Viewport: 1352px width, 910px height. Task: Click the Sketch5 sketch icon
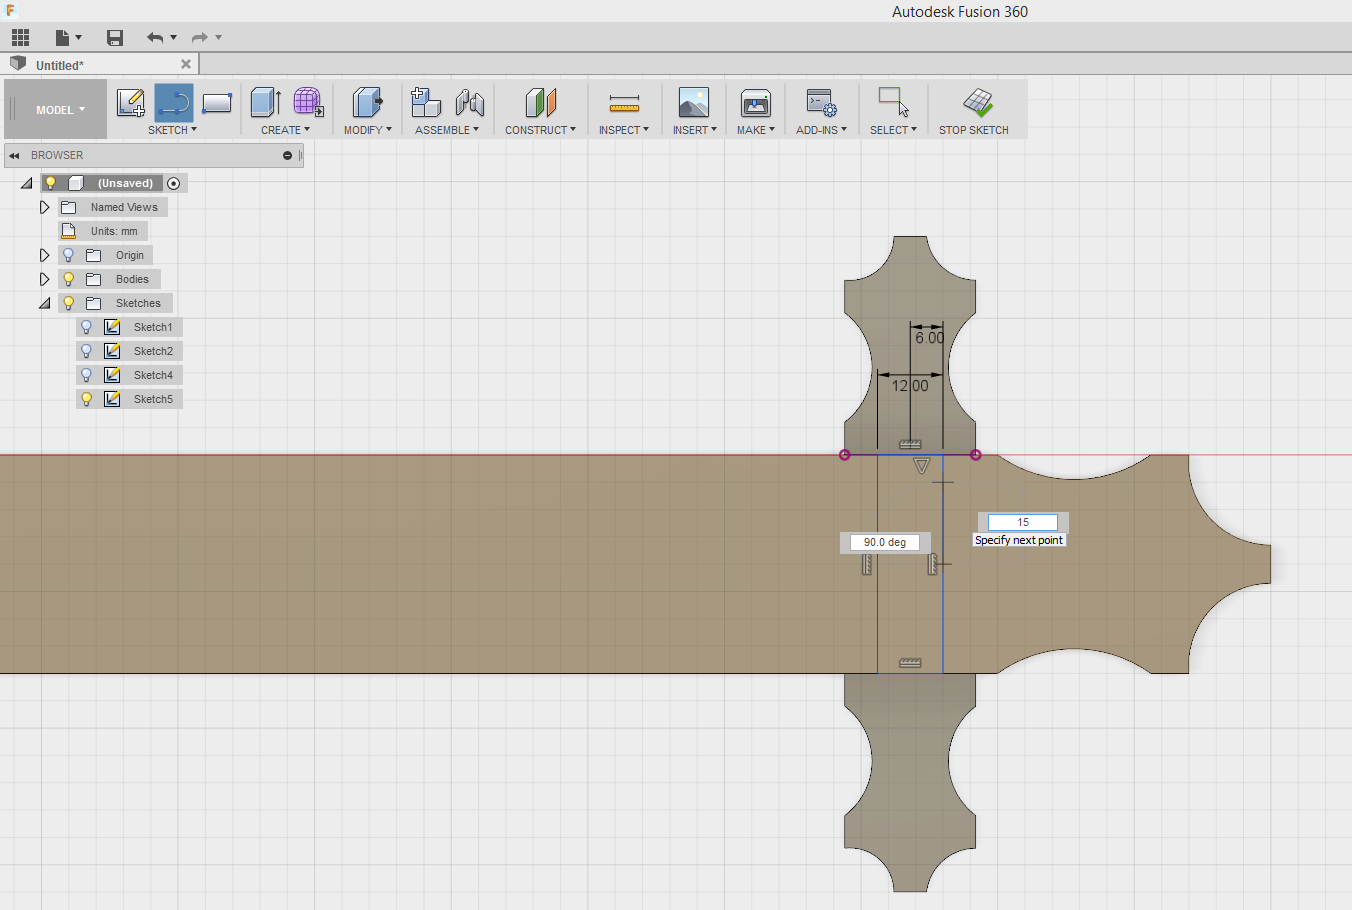[113, 399]
